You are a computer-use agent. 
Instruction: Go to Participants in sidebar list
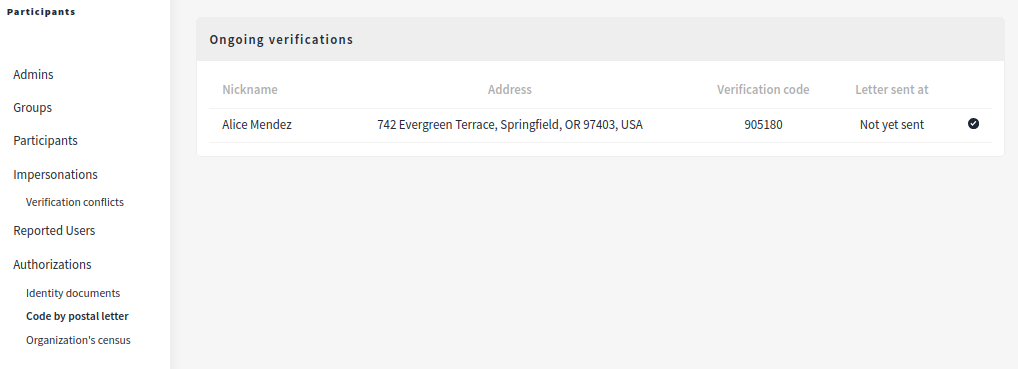click(45, 141)
